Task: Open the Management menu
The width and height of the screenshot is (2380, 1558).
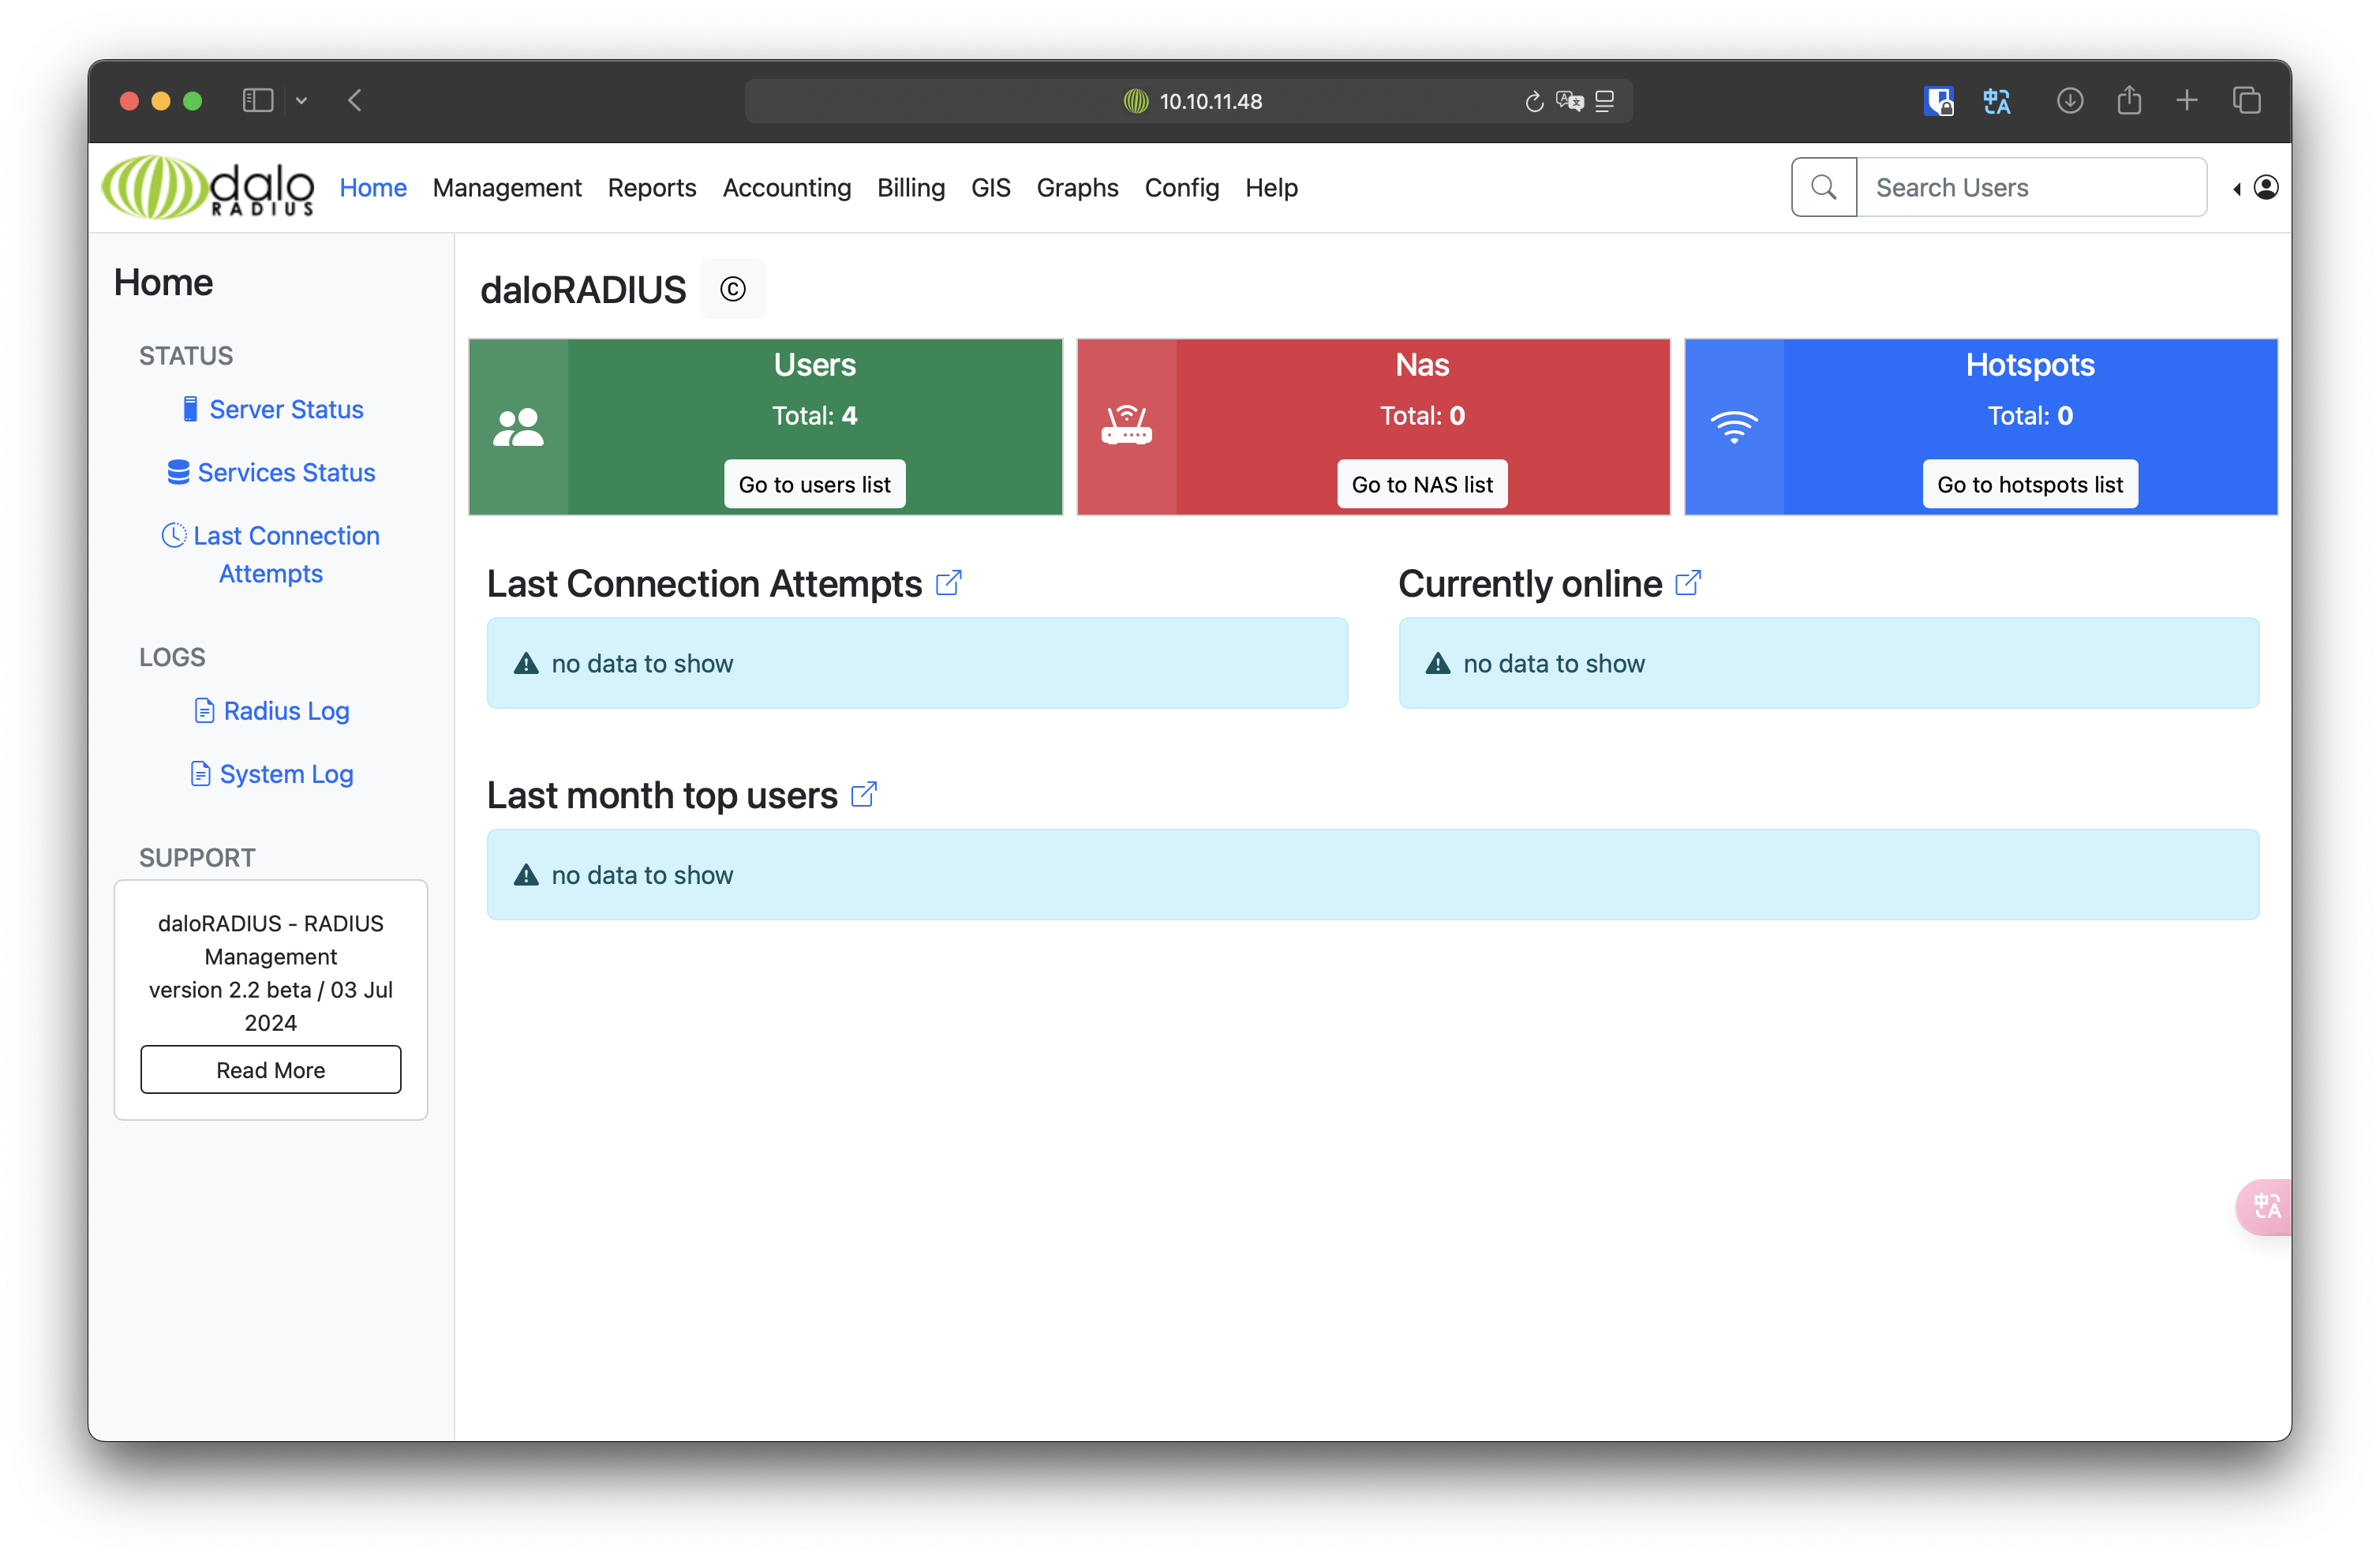Action: [x=507, y=187]
